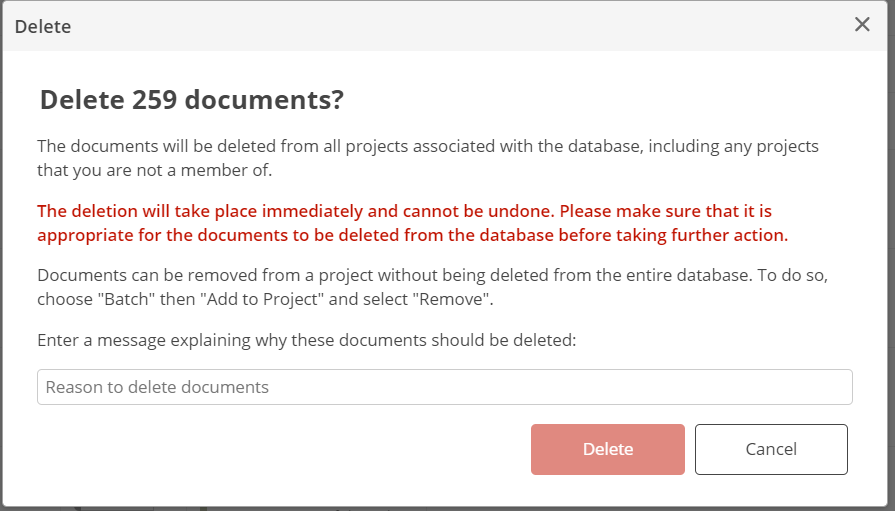Click the 'Delete 259 documents?' heading
The width and height of the screenshot is (895, 511).
[x=192, y=99]
